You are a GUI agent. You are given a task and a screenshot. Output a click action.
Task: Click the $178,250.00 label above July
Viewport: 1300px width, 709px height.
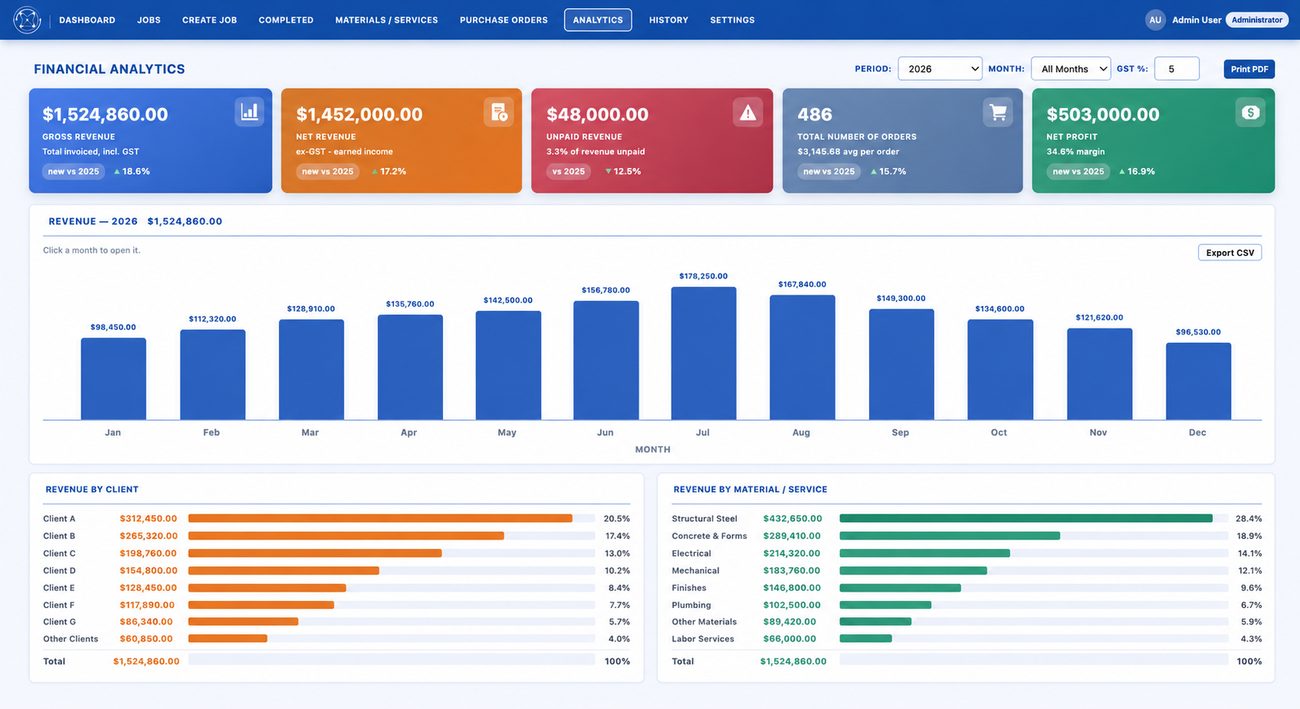(704, 276)
